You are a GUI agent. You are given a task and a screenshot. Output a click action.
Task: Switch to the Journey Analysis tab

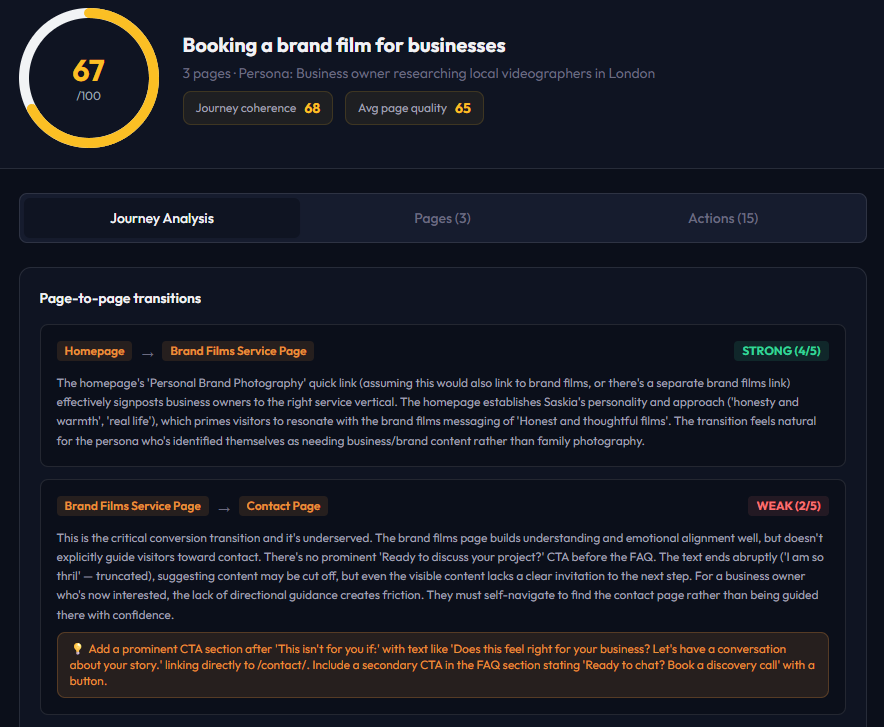(x=162, y=218)
